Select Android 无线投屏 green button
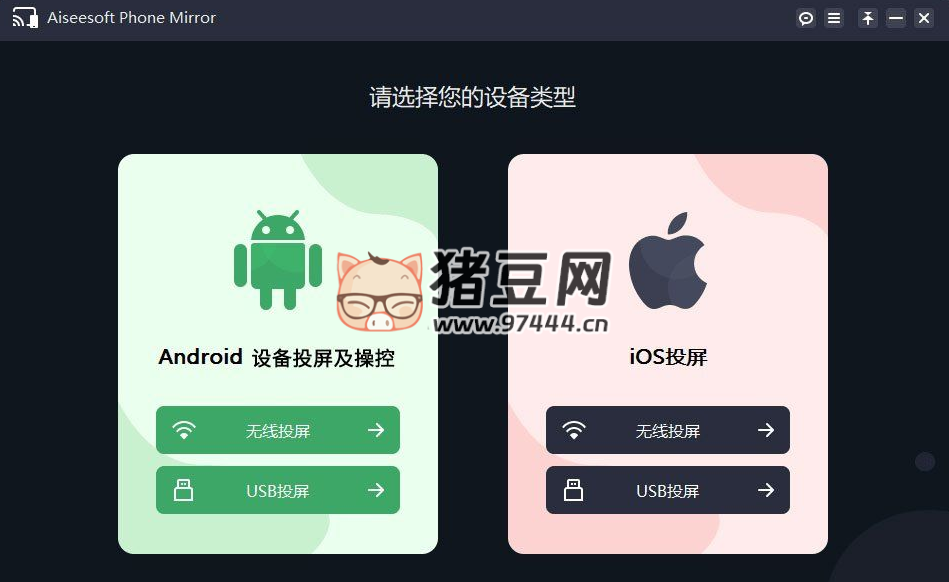949x582 pixels. point(278,430)
